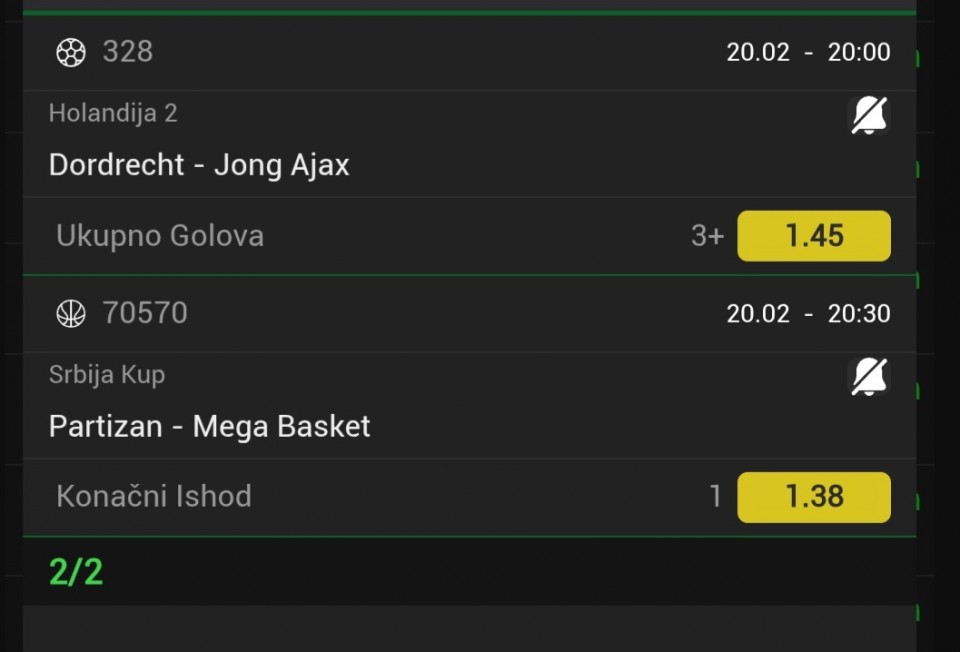960x652 pixels.
Task: Click the Konačni Ishod market label
Action: point(154,497)
